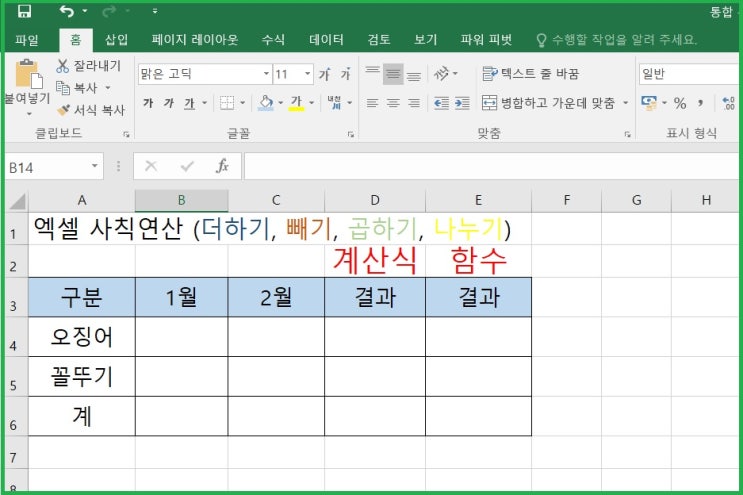Image resolution: width=743 pixels, height=495 pixels.
Task: Open the 글꼴 dialog launcher
Action: 351,135
